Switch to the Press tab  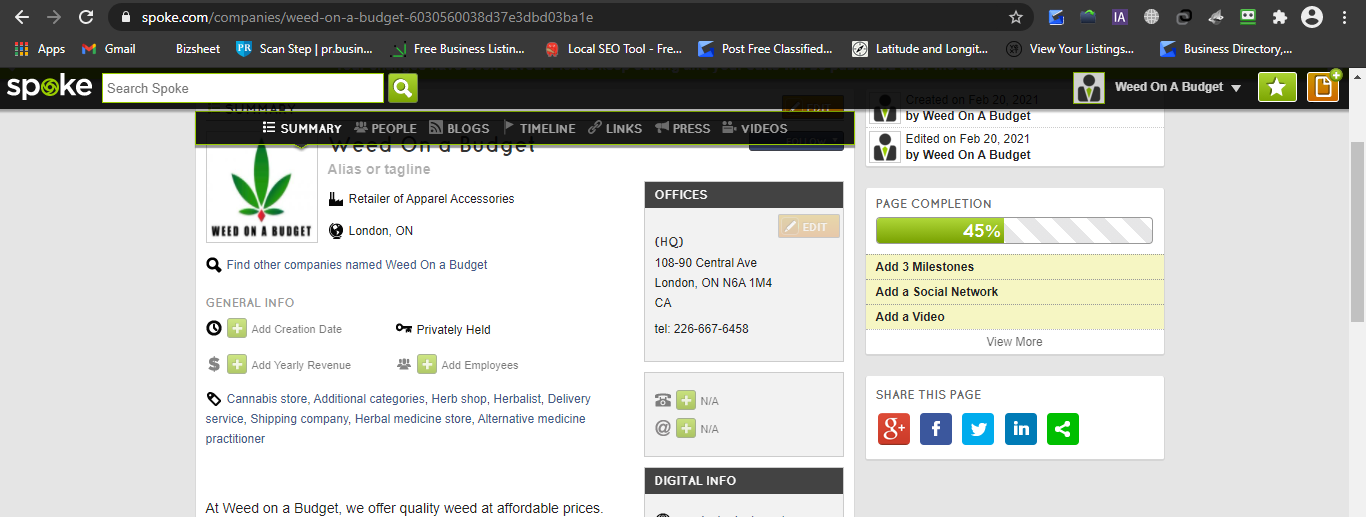(x=682, y=128)
